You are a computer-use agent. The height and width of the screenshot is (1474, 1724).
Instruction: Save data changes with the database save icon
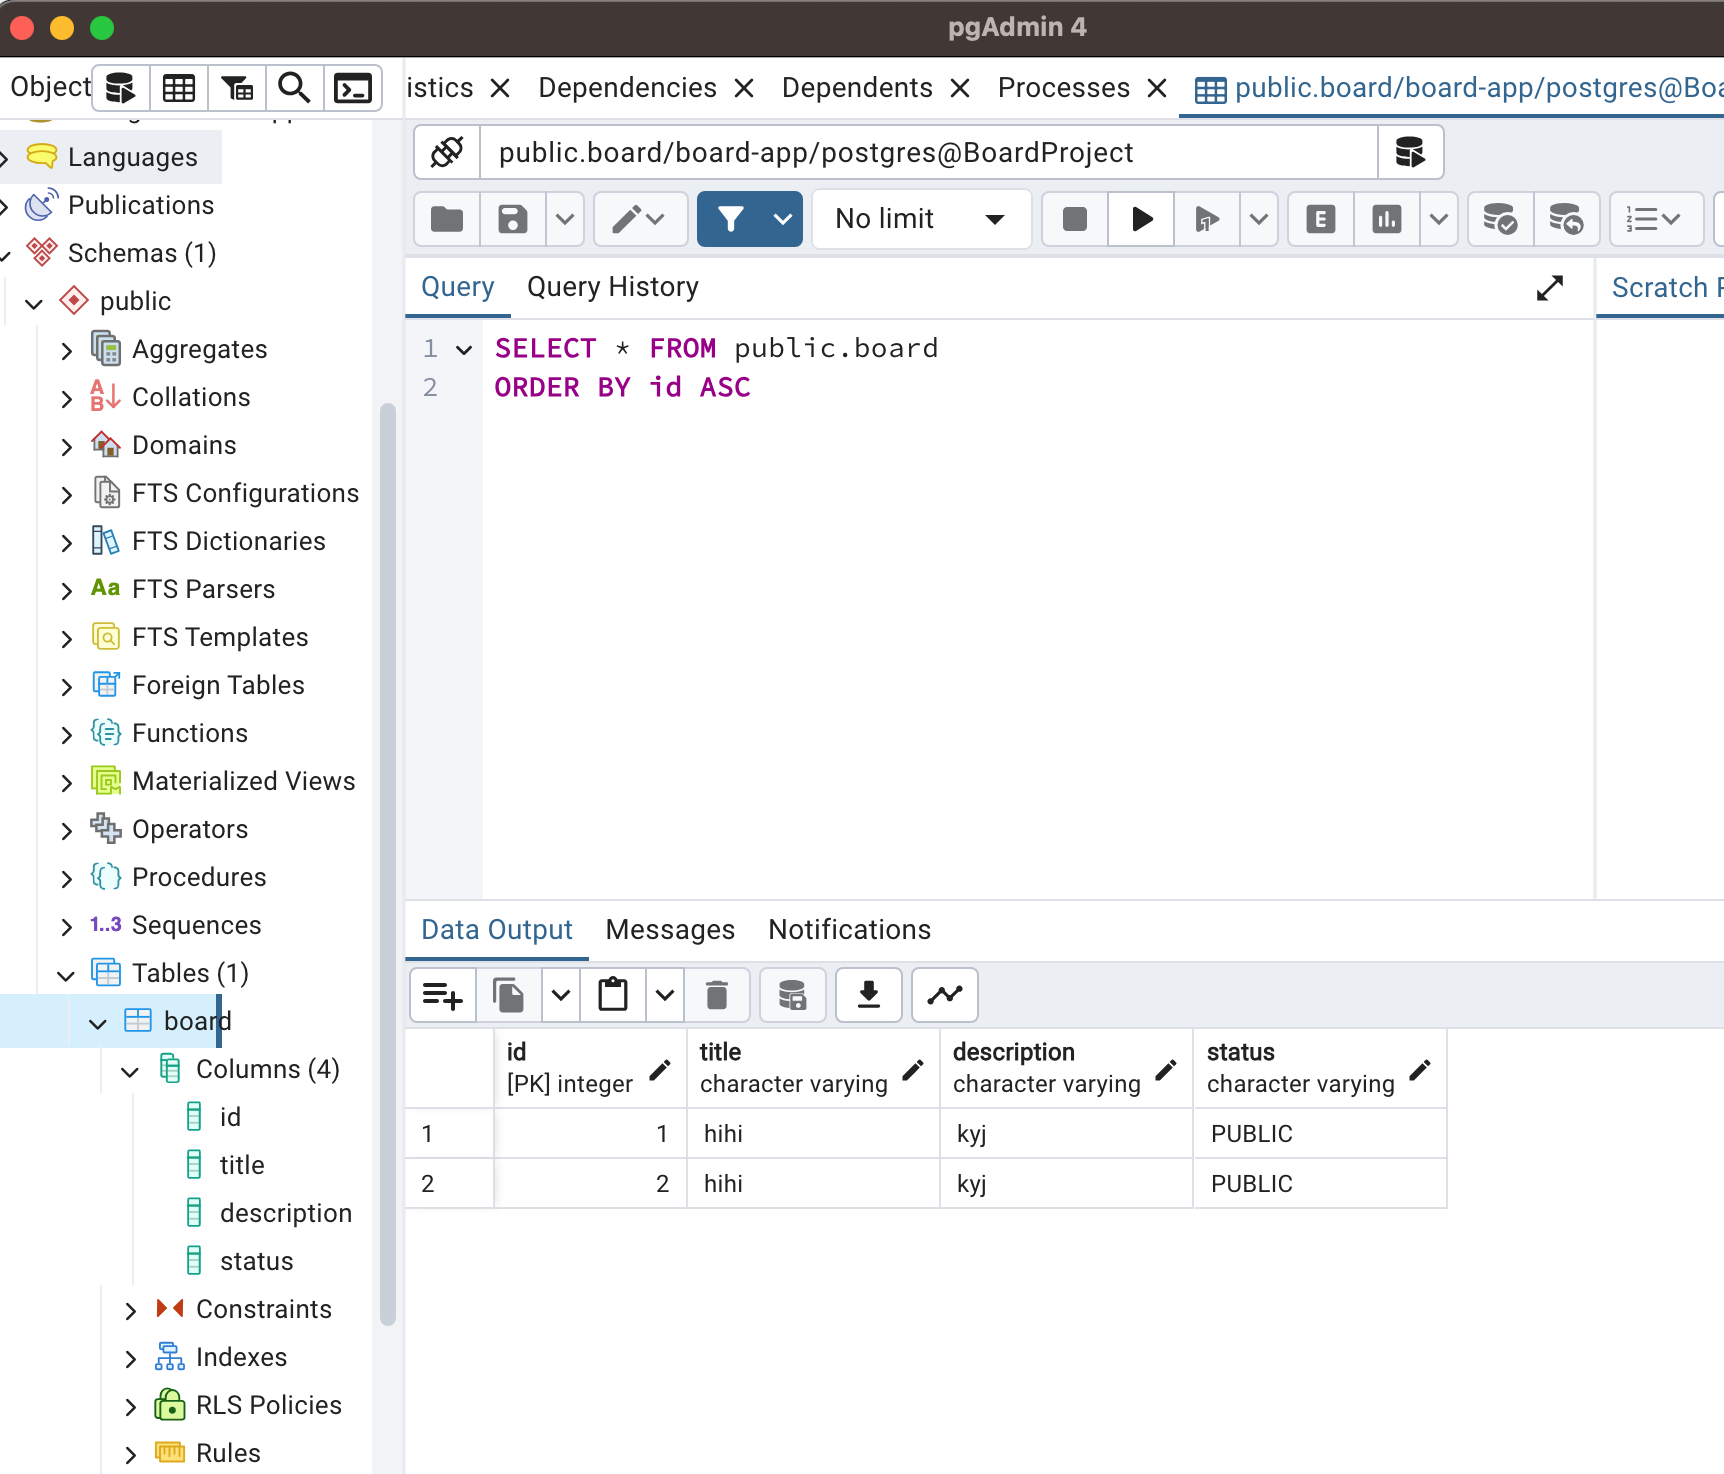[x=793, y=995]
